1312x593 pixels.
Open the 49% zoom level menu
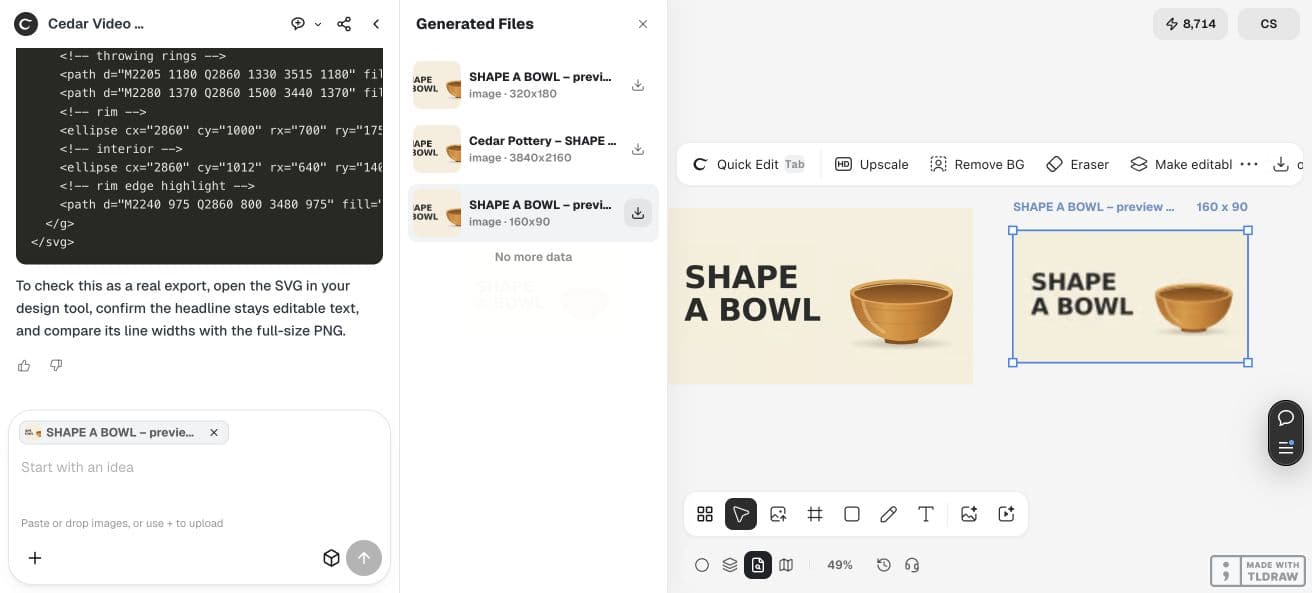(840, 565)
